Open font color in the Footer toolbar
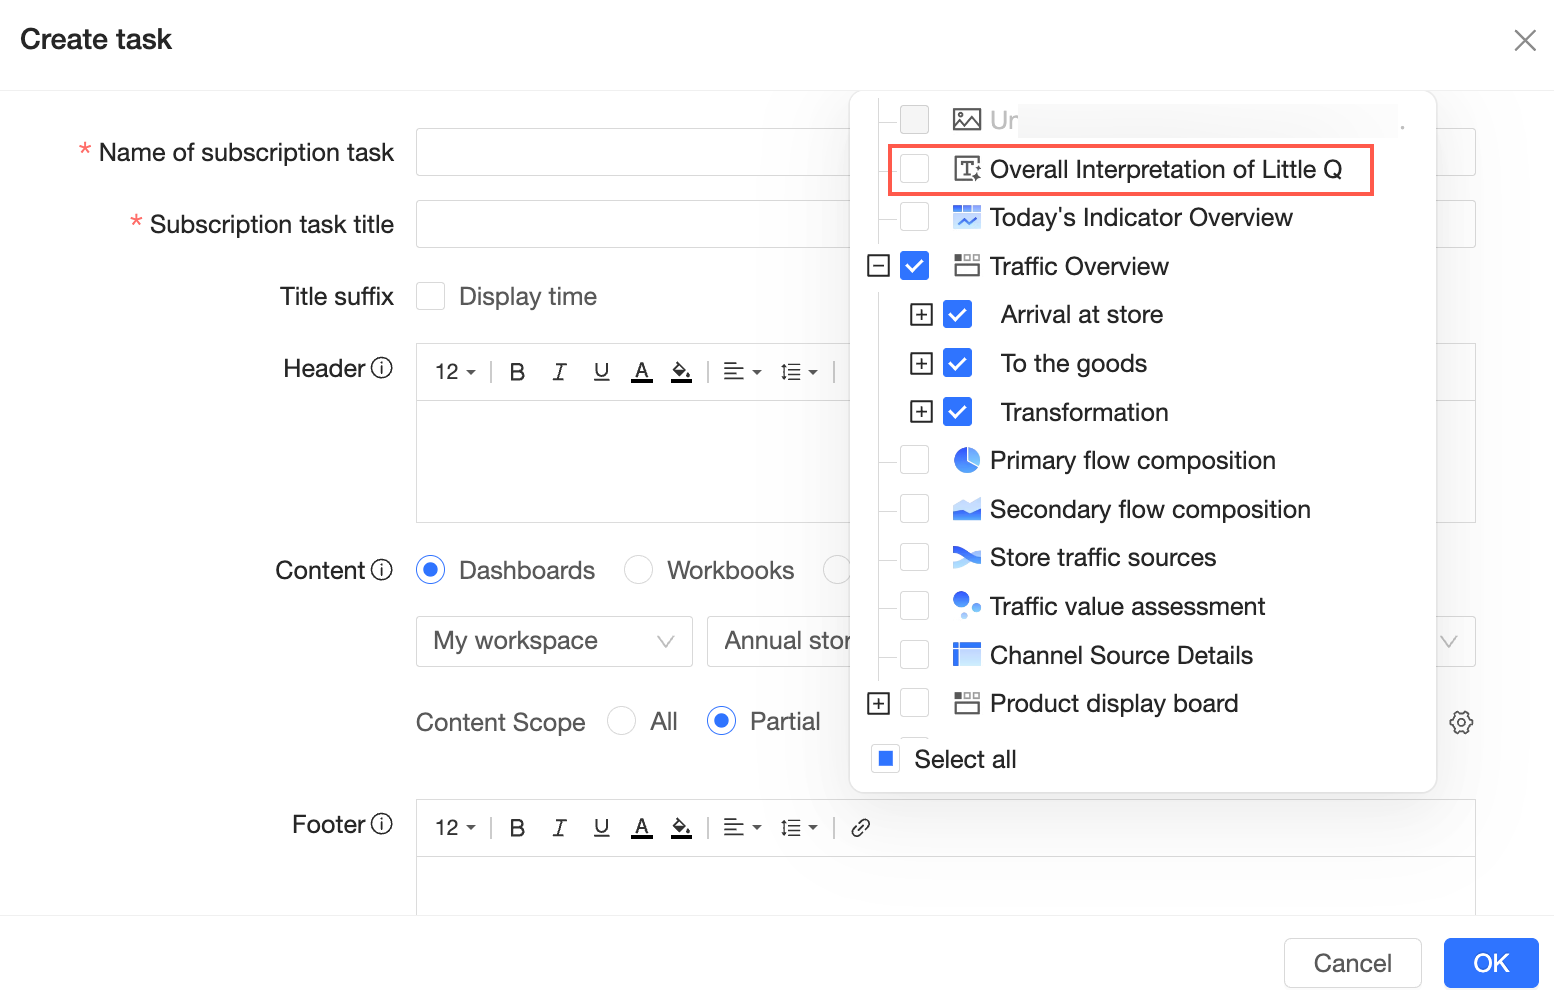 coord(642,828)
